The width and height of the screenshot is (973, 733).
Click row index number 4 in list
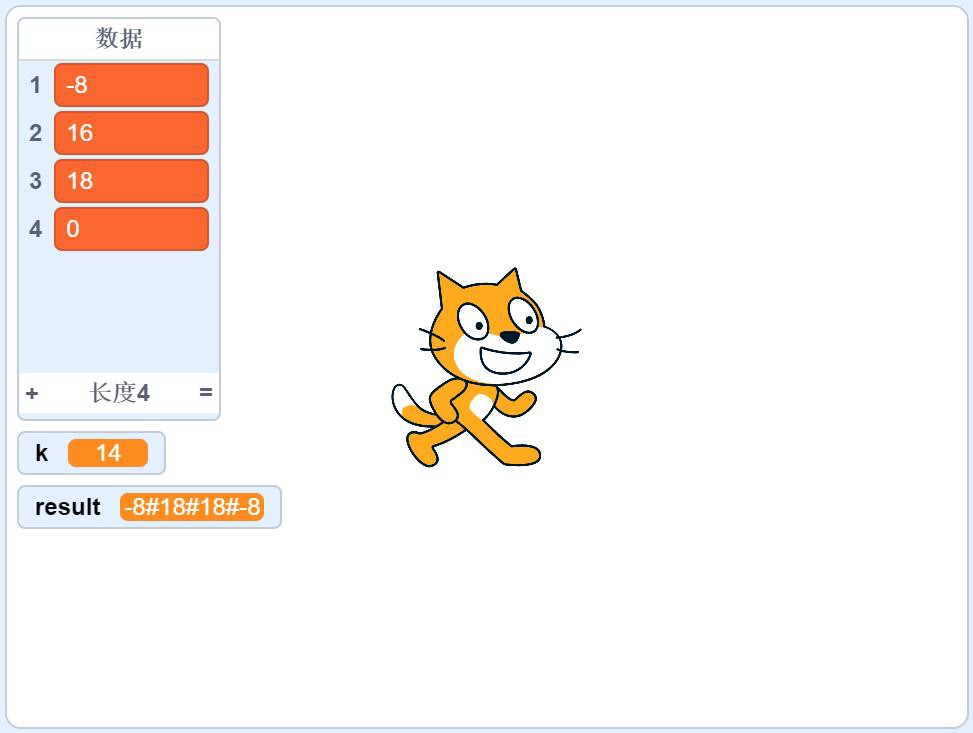pos(35,229)
